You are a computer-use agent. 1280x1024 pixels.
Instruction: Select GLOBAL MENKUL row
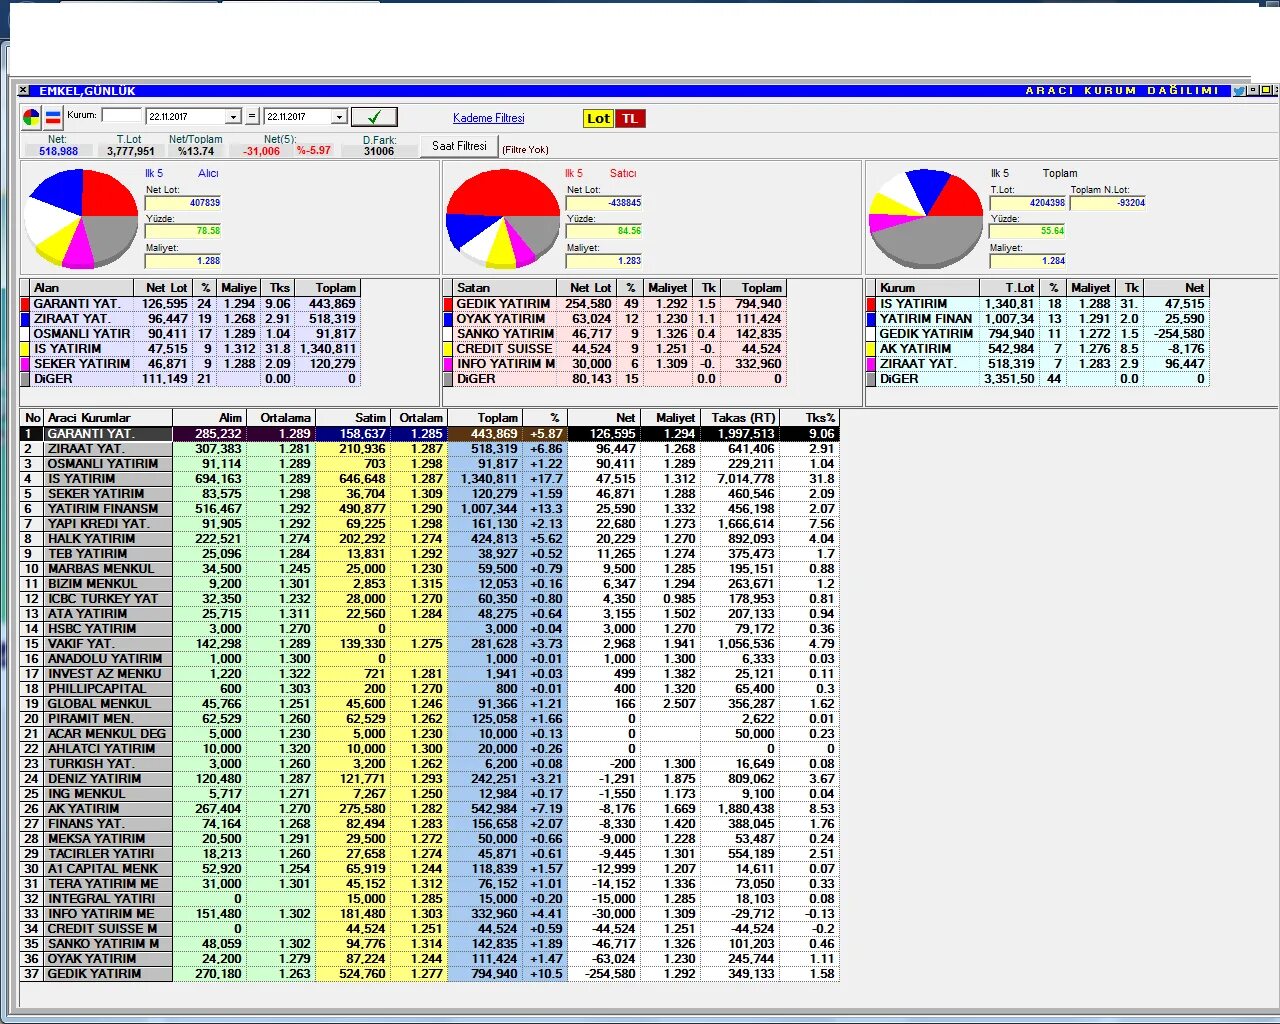(430, 704)
